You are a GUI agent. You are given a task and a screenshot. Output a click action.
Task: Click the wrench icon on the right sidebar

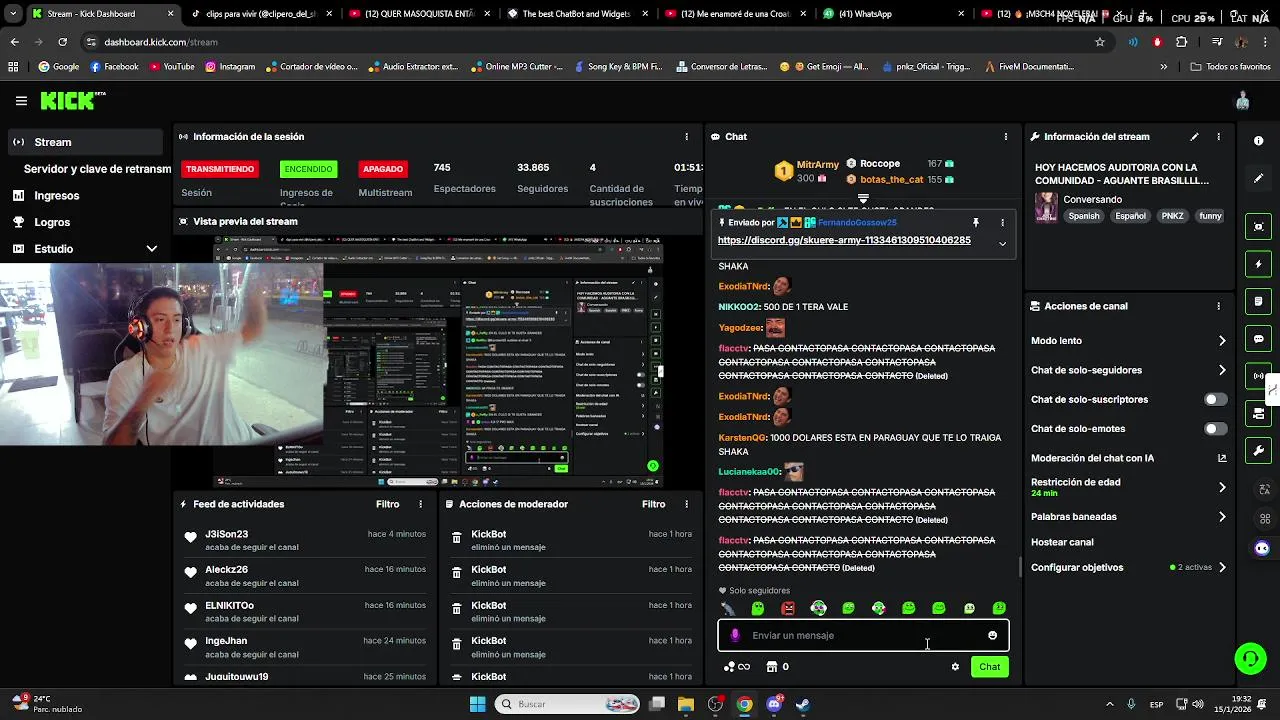click(x=1258, y=451)
